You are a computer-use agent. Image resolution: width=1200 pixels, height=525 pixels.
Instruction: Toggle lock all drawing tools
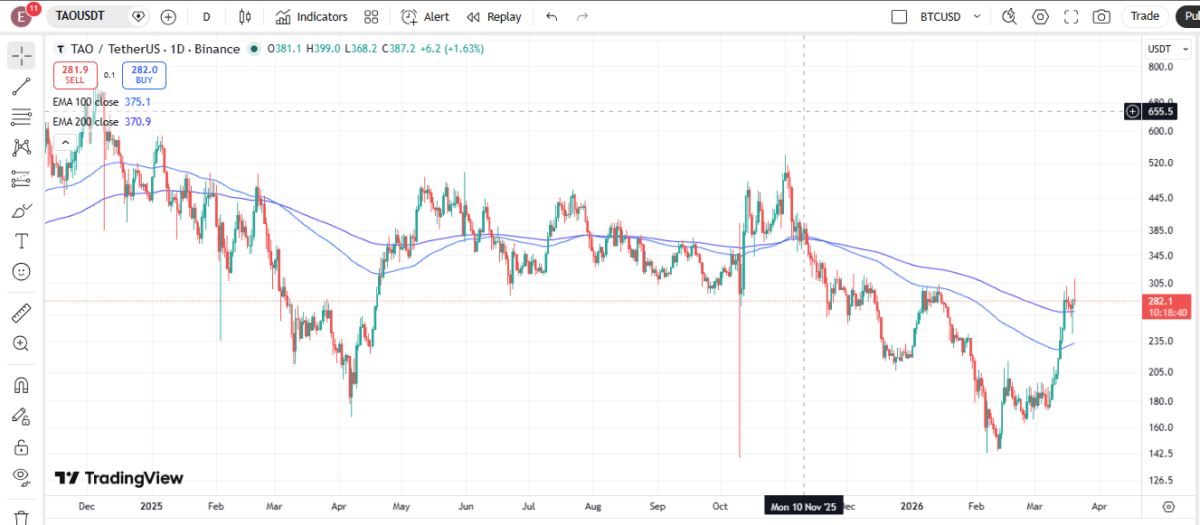point(21,447)
